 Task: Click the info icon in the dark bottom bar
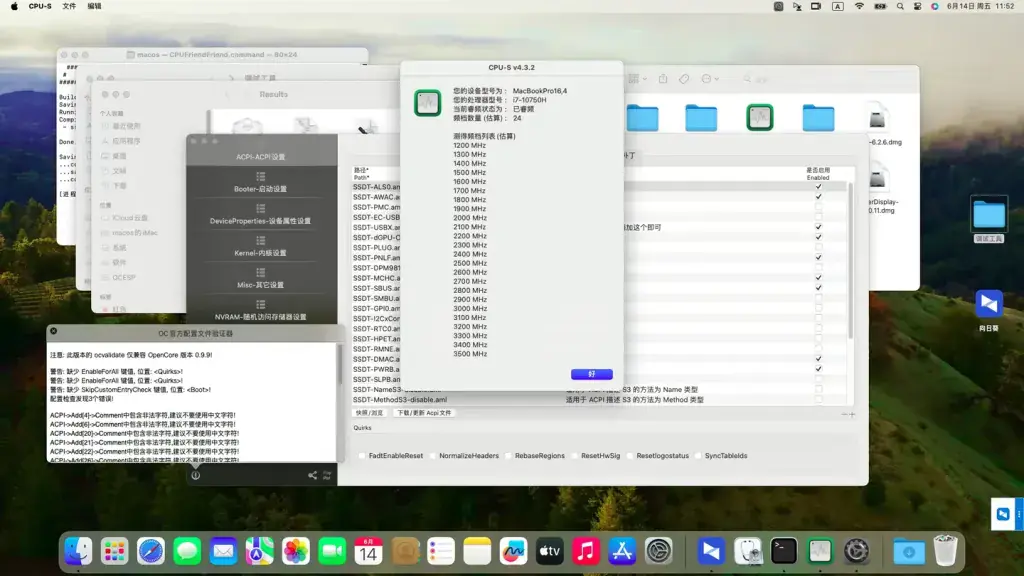(196, 475)
